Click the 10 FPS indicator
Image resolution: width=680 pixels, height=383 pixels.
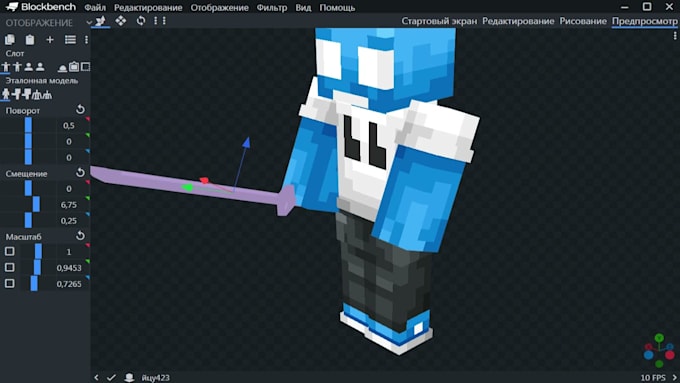tap(653, 378)
